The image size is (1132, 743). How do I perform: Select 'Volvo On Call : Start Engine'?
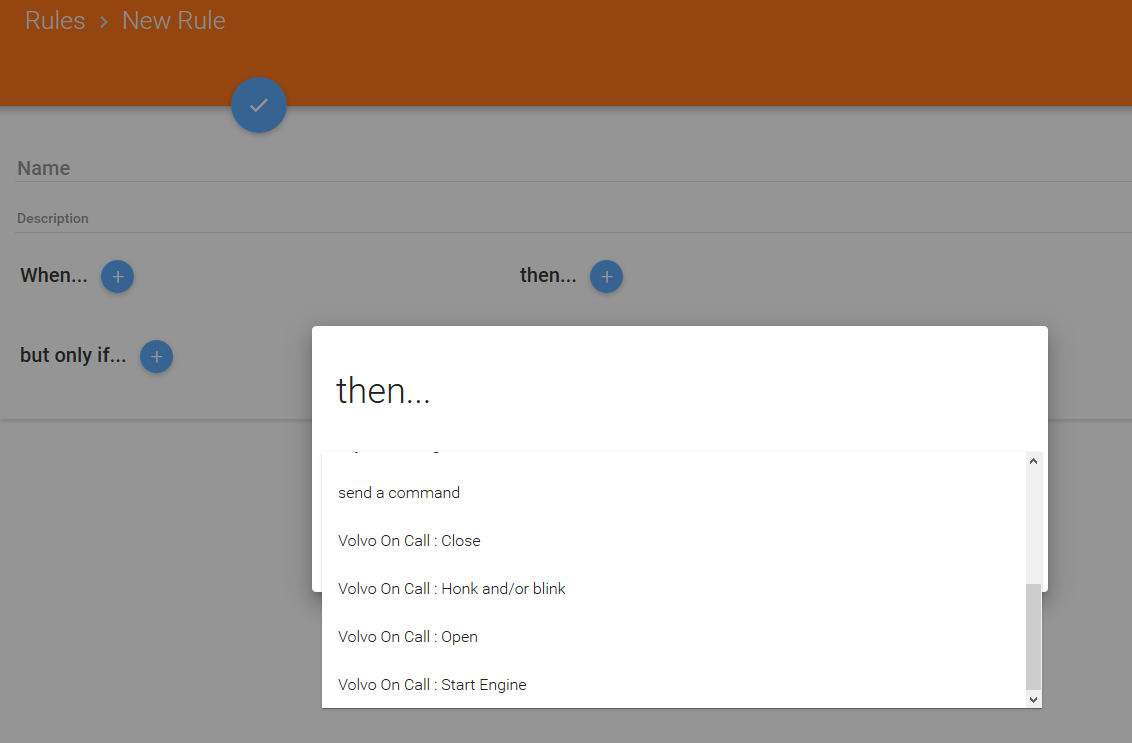click(432, 684)
